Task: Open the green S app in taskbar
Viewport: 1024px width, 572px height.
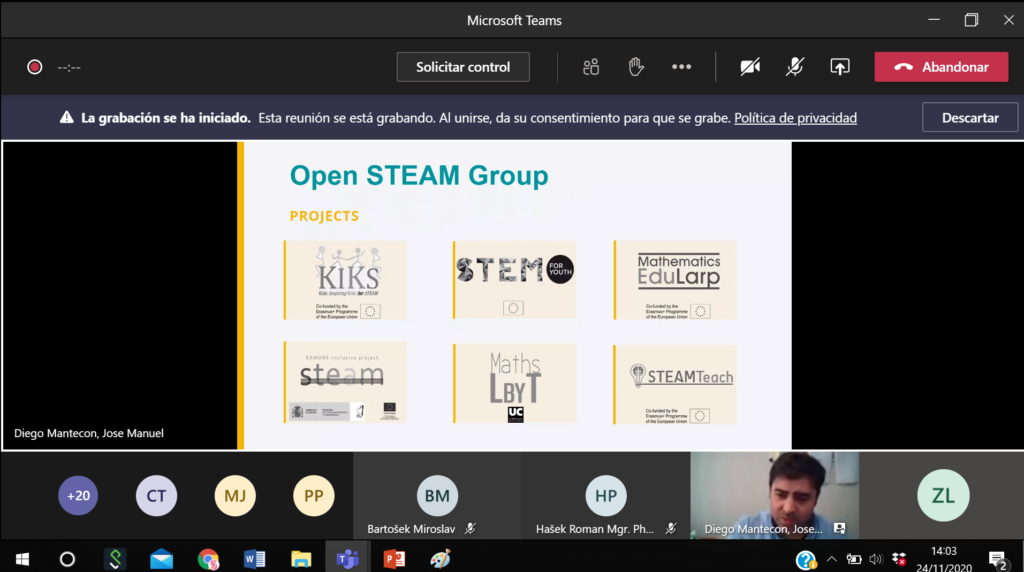Action: pos(116,559)
